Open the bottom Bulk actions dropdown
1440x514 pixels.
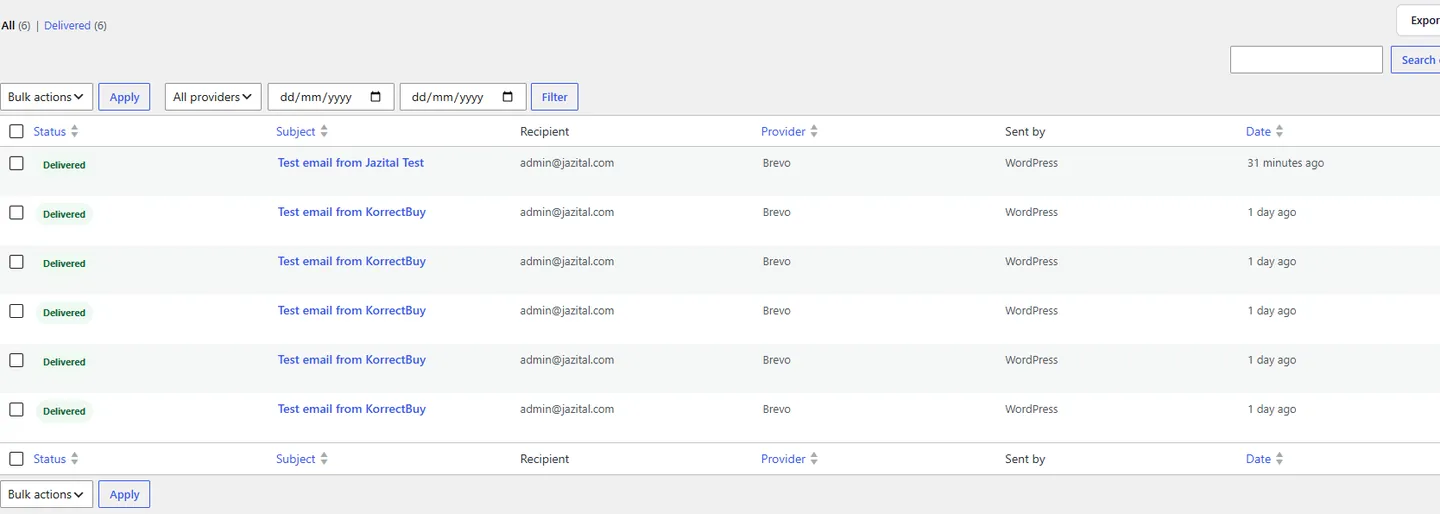47,494
